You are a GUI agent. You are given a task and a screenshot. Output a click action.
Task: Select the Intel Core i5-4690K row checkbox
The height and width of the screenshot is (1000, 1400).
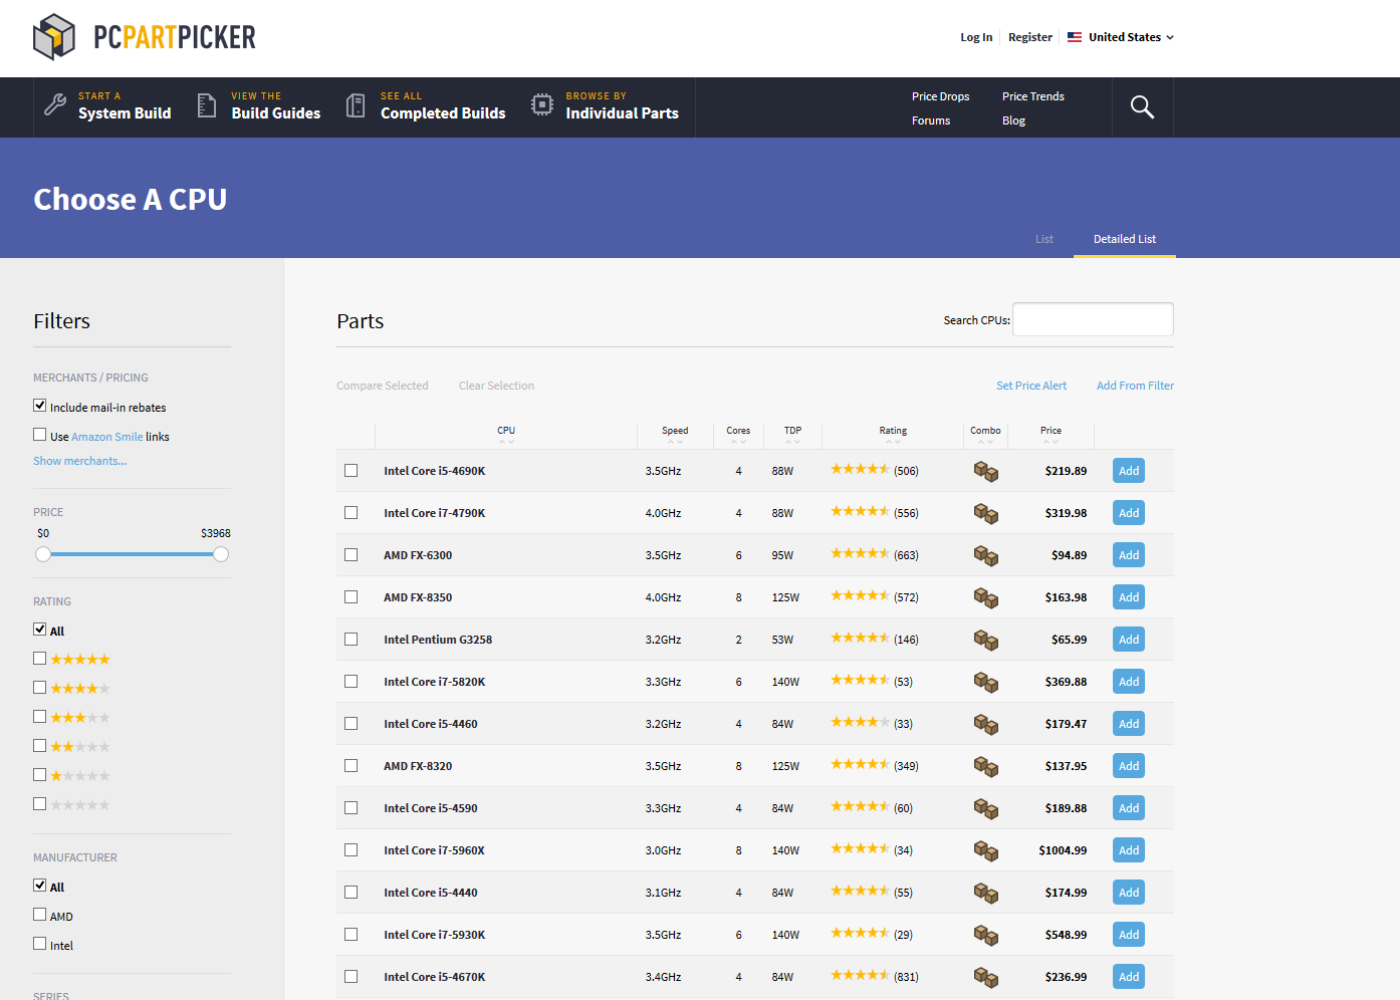[x=351, y=471]
